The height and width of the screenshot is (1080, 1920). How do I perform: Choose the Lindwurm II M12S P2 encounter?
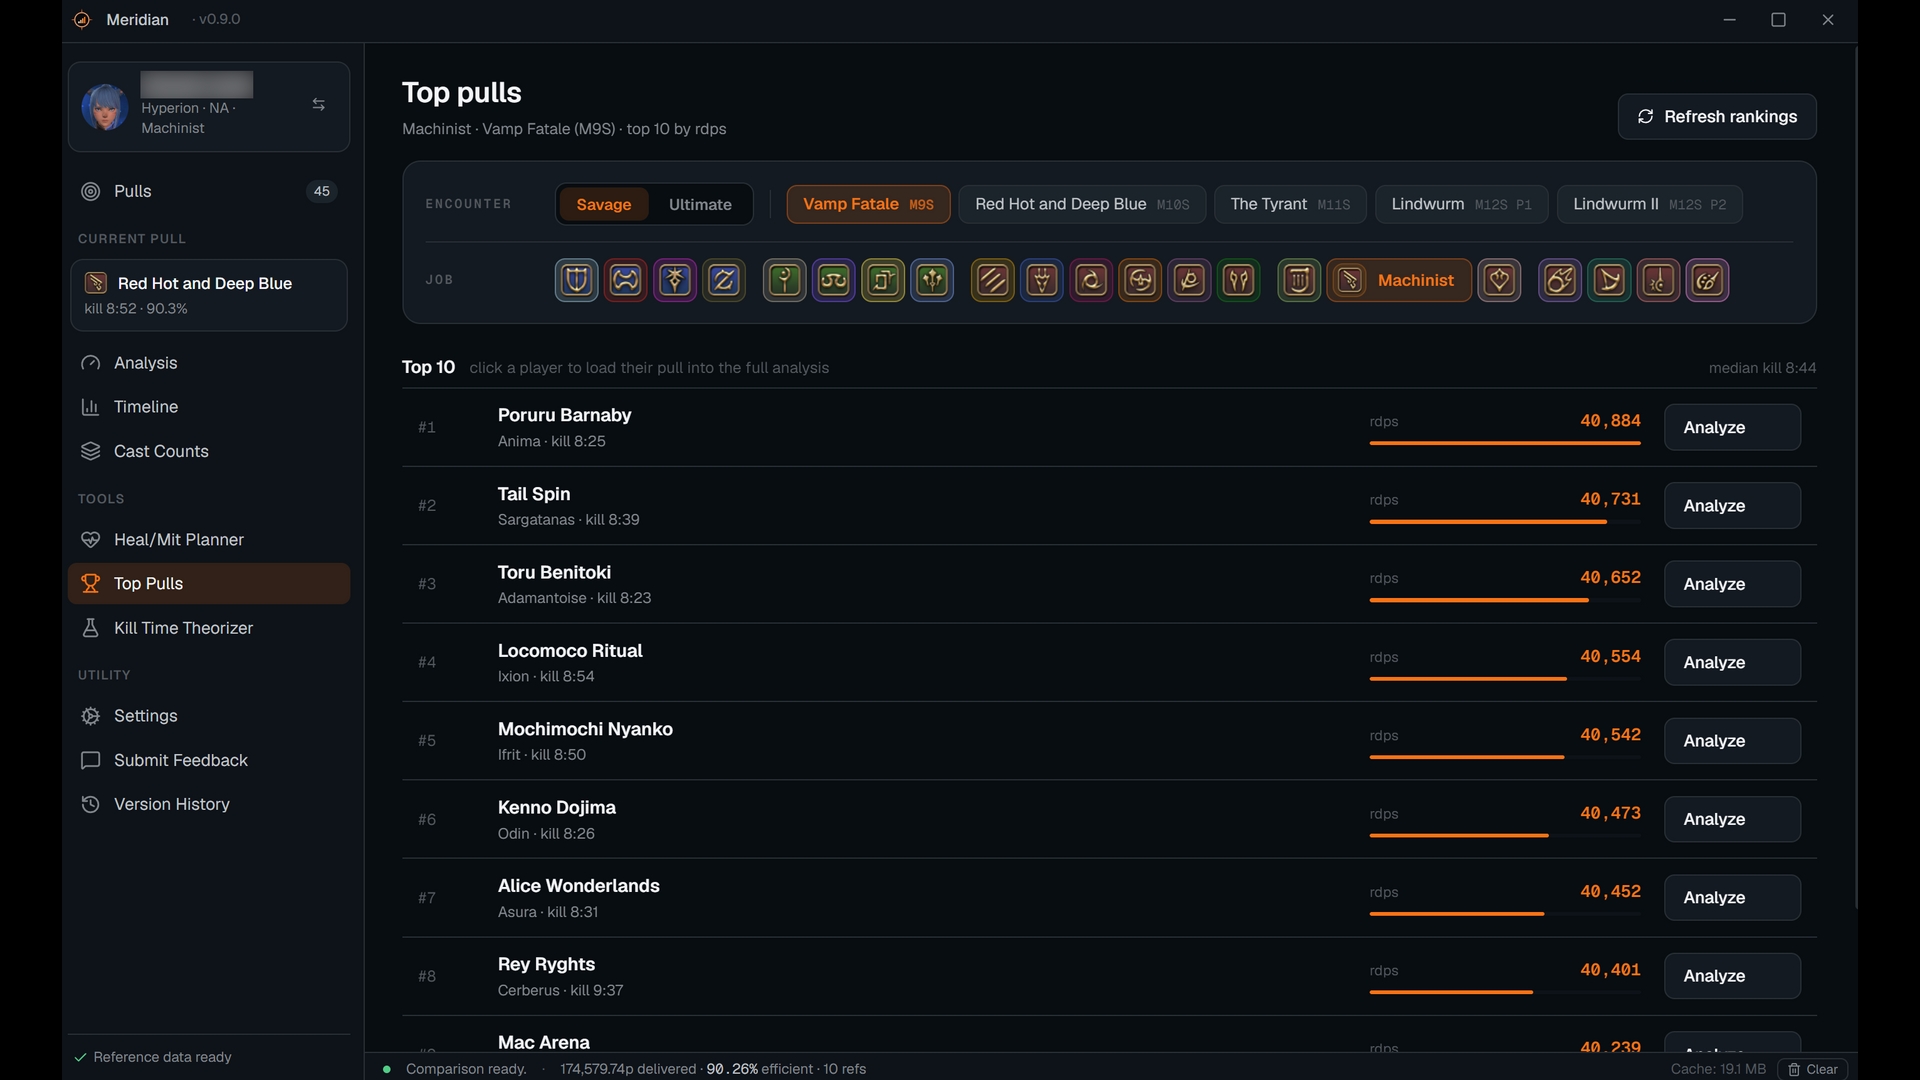click(x=1649, y=204)
